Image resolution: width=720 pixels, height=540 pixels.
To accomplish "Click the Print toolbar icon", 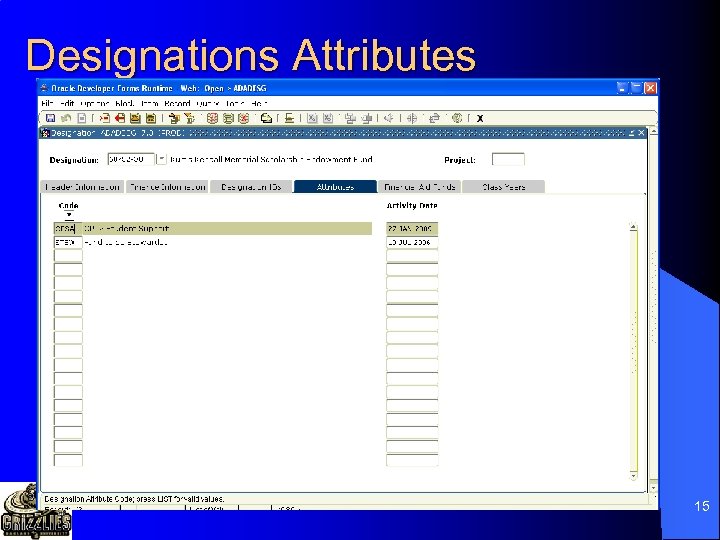I will tap(289, 118).
